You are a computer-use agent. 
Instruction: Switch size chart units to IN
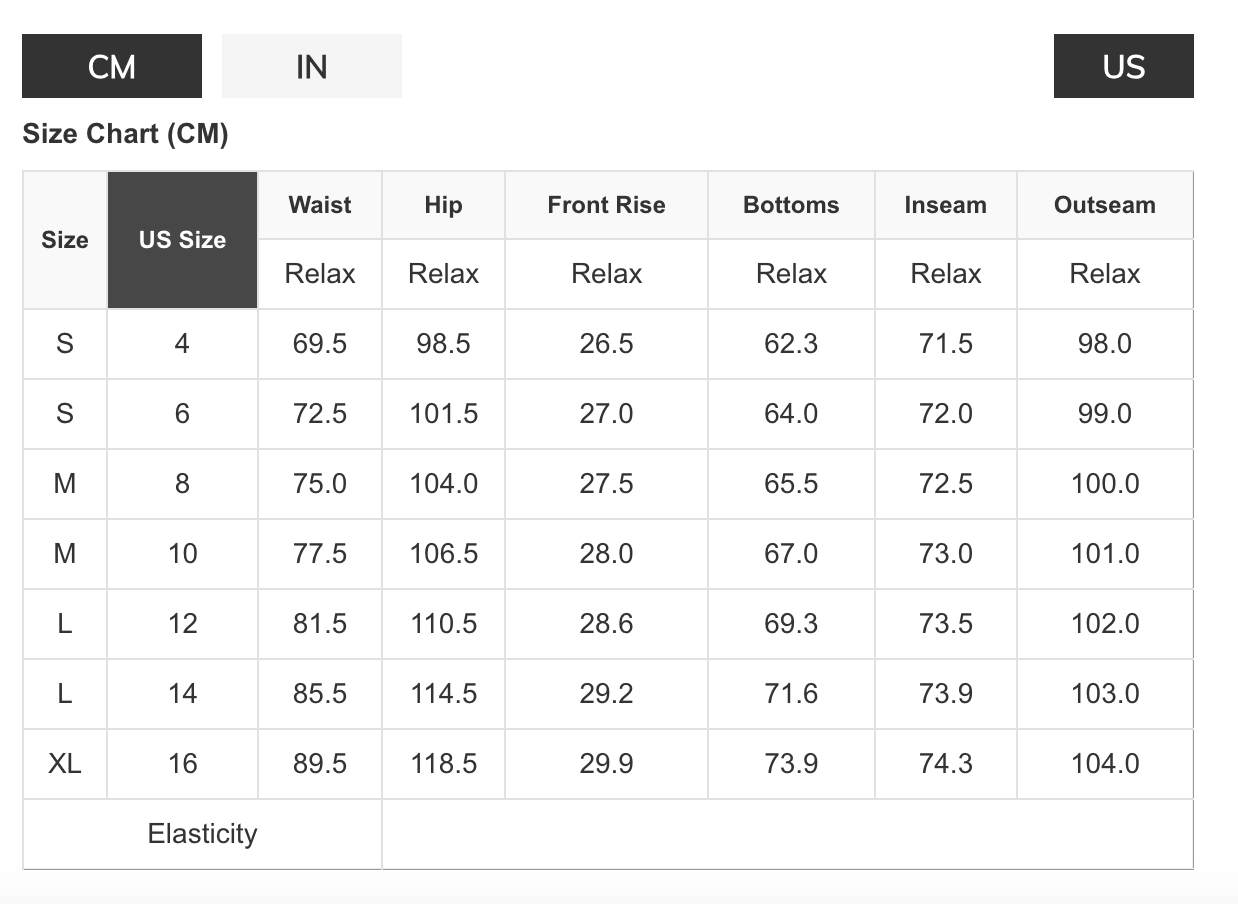pos(311,66)
